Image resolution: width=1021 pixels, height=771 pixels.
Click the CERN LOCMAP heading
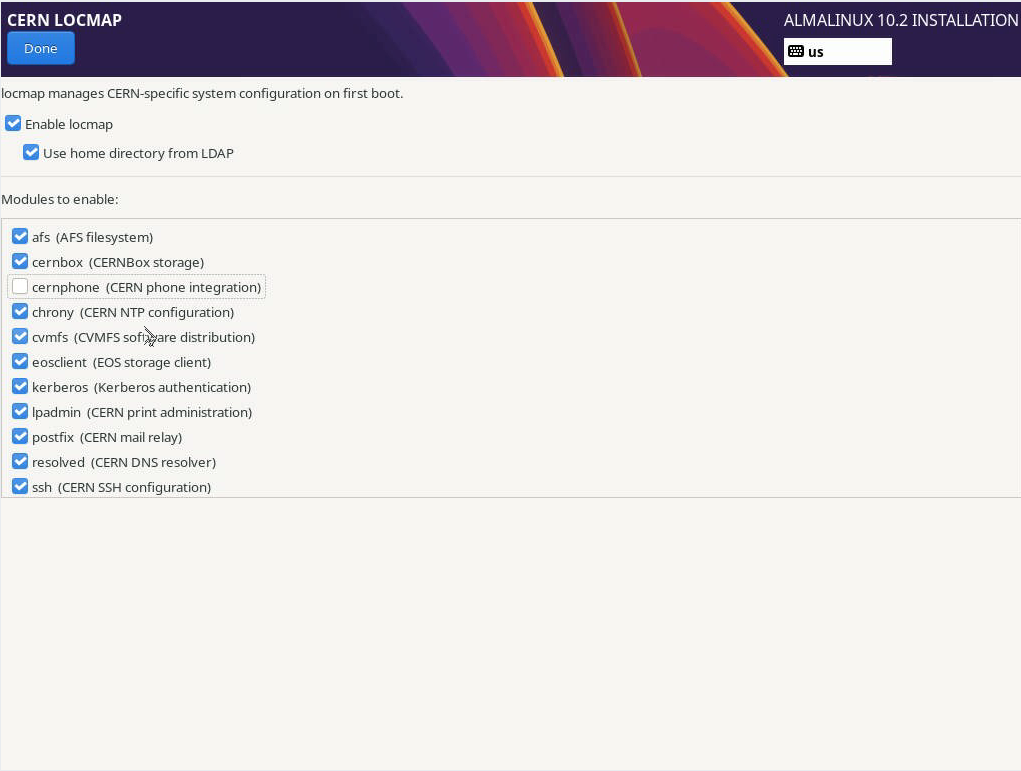click(64, 20)
